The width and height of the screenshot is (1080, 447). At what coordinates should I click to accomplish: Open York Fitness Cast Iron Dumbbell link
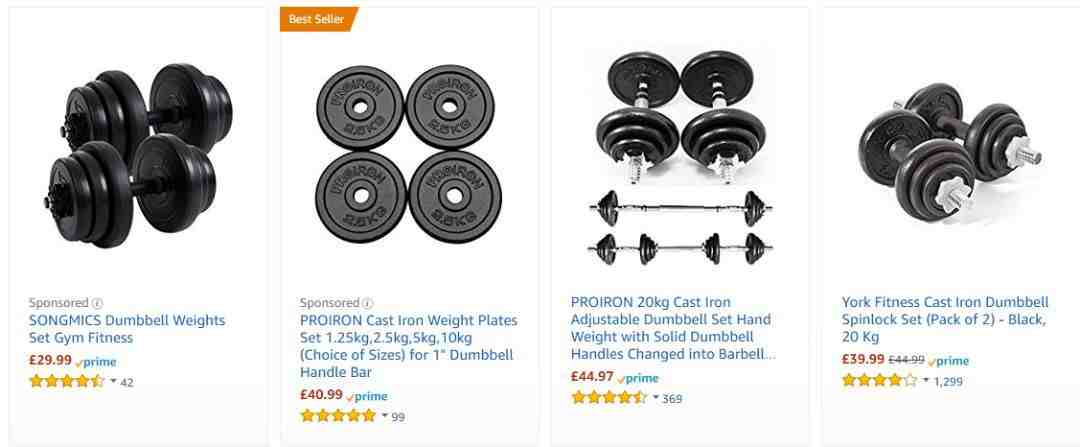pos(945,320)
